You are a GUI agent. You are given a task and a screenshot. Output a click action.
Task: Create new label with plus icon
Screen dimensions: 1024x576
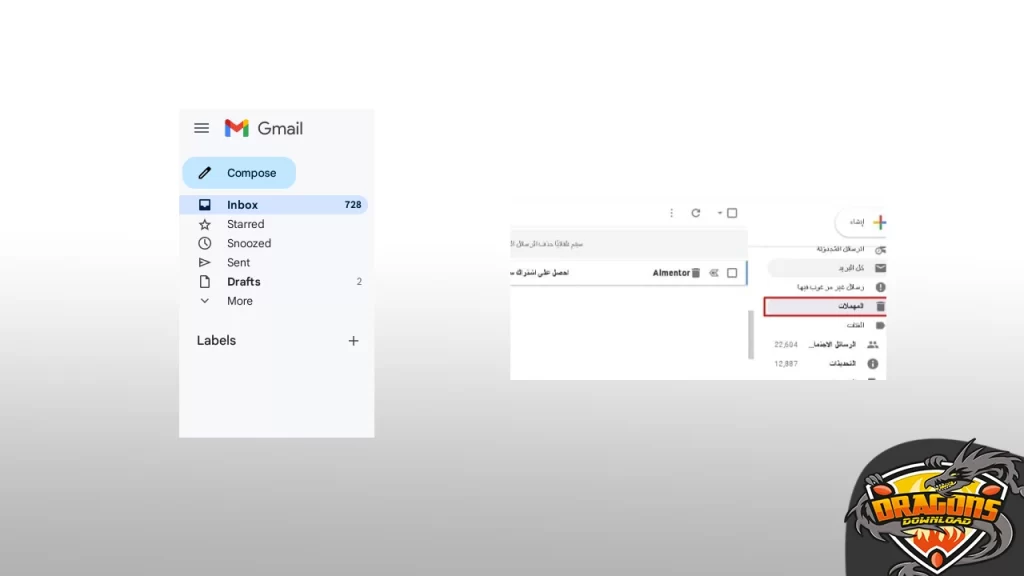tap(353, 341)
